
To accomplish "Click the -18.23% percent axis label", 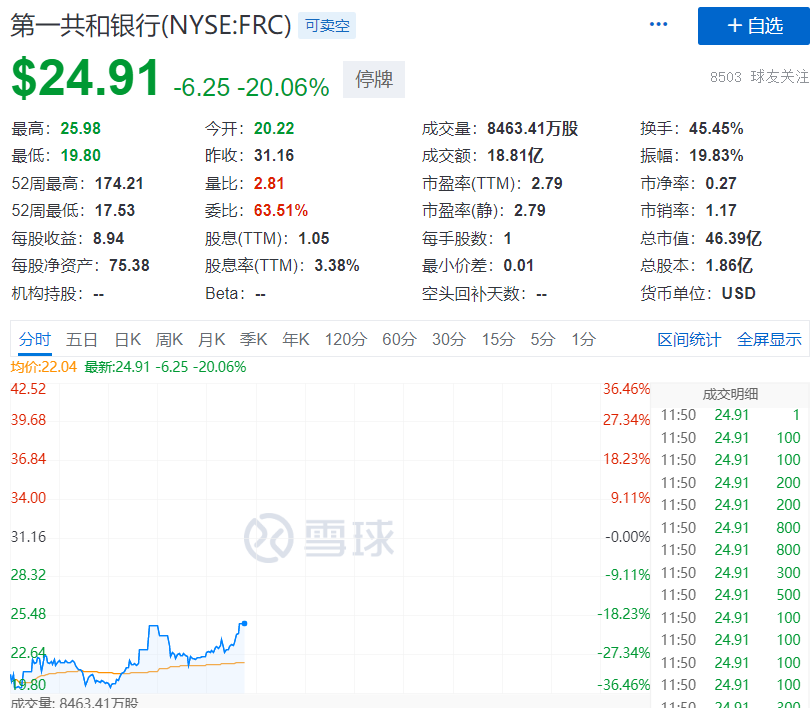I will [623, 614].
